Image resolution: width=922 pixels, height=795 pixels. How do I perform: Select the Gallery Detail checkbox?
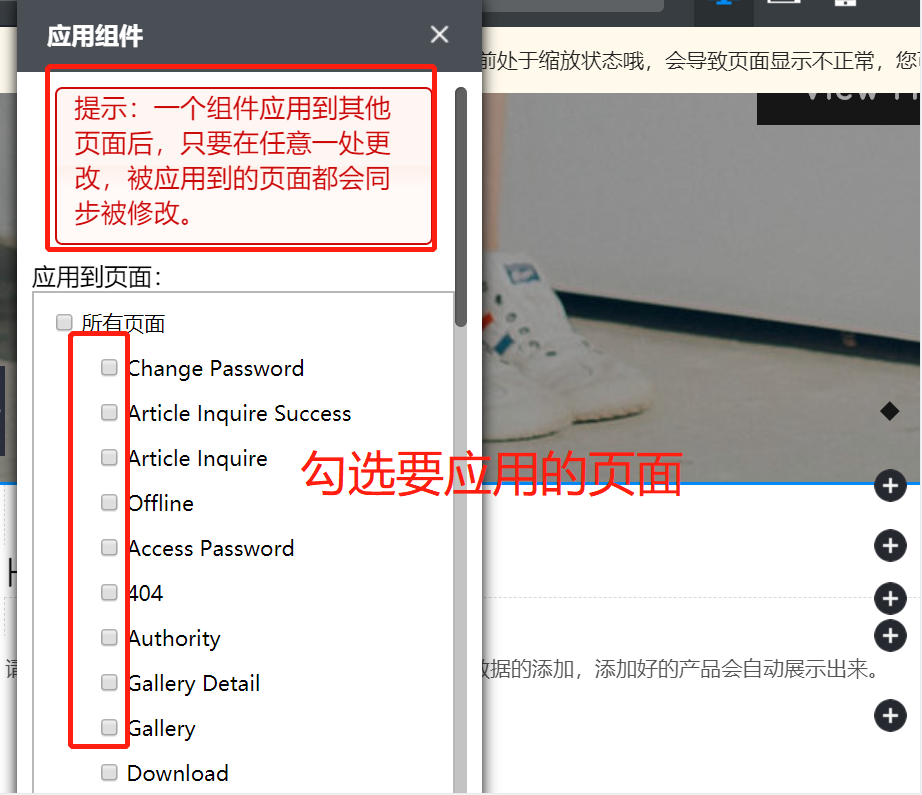coord(109,682)
